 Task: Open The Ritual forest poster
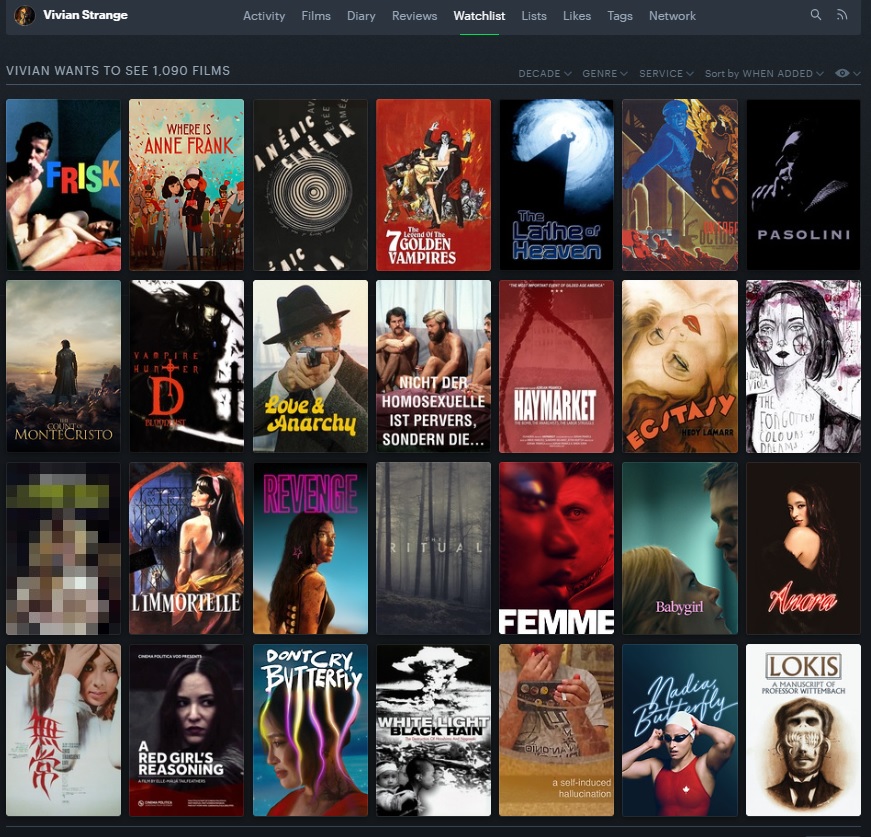click(433, 548)
